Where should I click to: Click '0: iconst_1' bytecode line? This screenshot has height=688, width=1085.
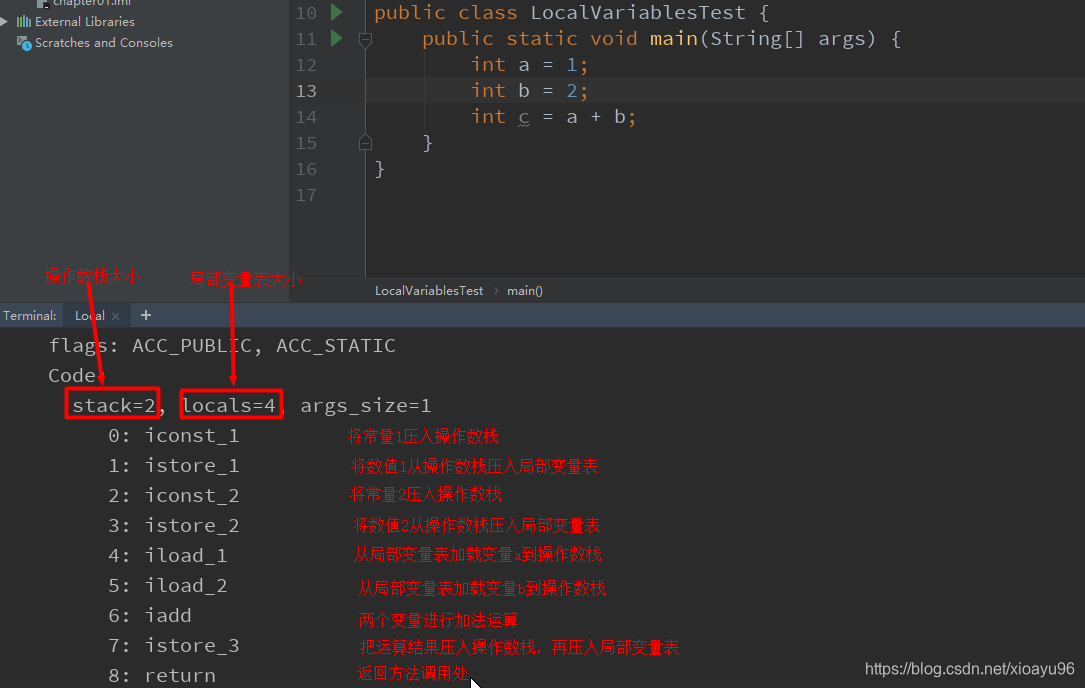click(x=174, y=435)
